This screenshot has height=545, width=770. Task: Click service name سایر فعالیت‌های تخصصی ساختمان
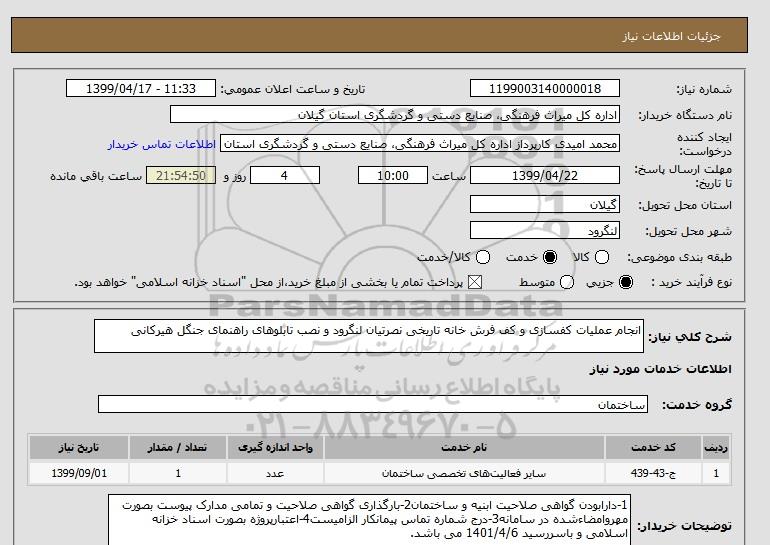point(464,474)
